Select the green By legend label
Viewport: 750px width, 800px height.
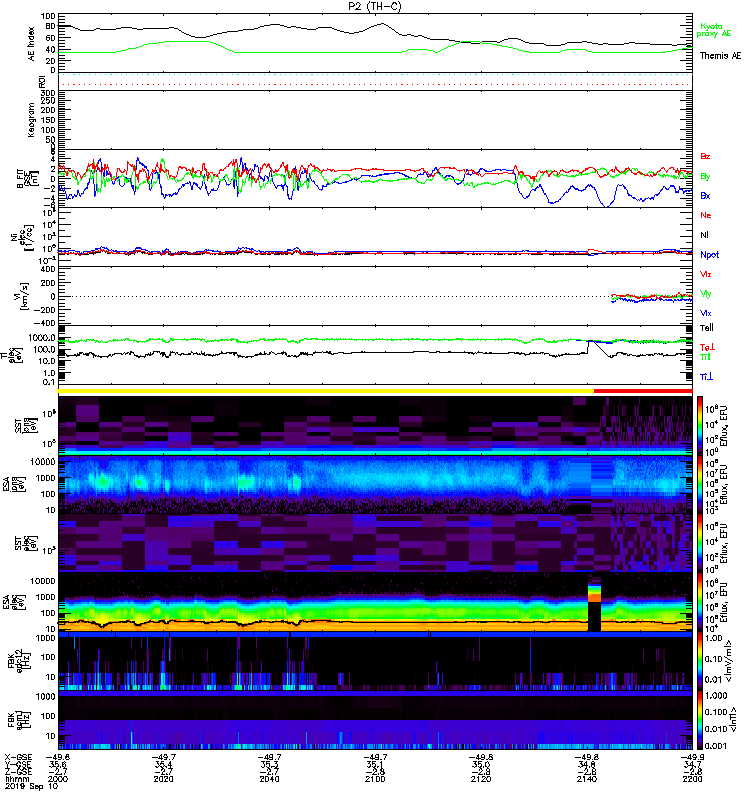click(706, 176)
